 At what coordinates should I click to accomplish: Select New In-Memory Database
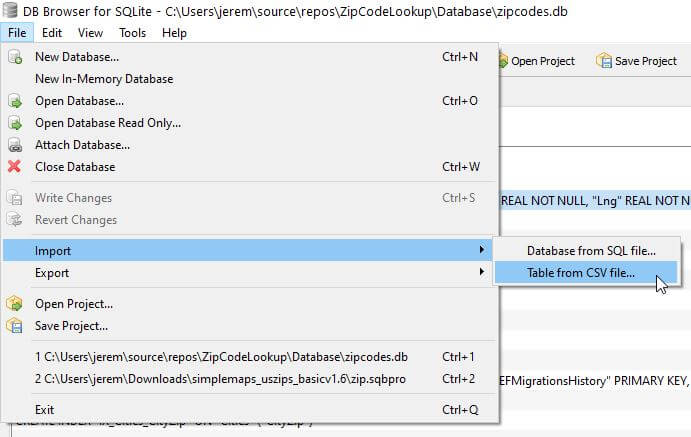tap(250, 79)
